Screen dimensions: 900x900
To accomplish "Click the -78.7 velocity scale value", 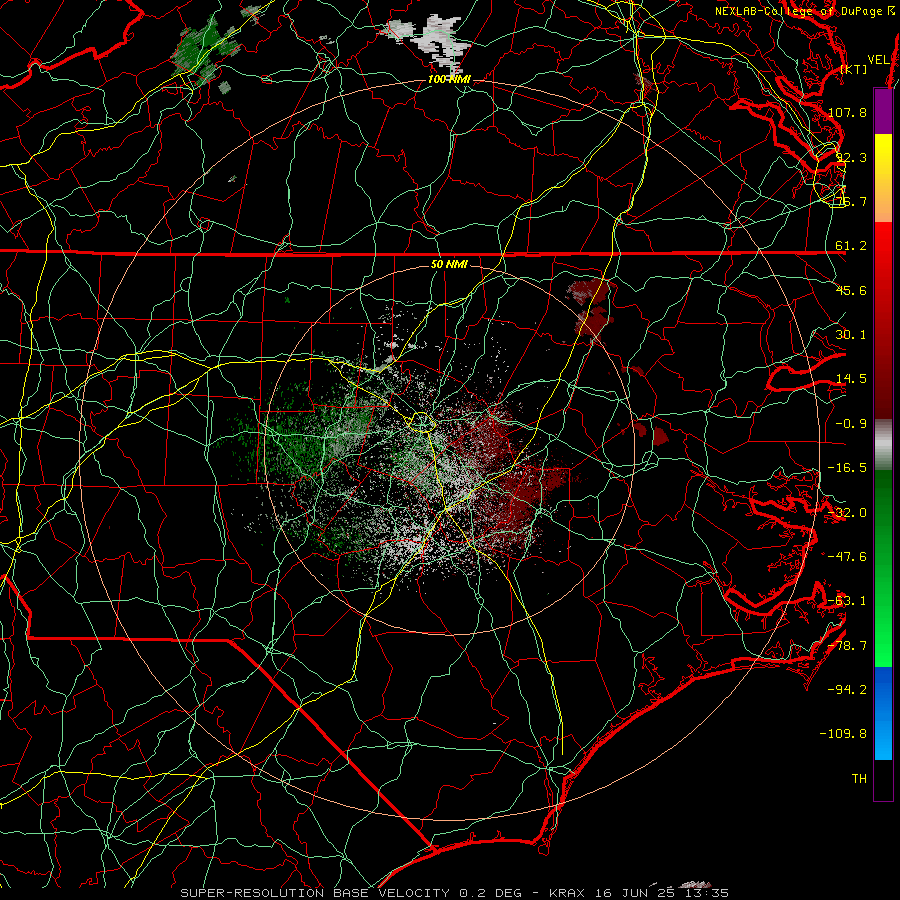I will [847, 646].
